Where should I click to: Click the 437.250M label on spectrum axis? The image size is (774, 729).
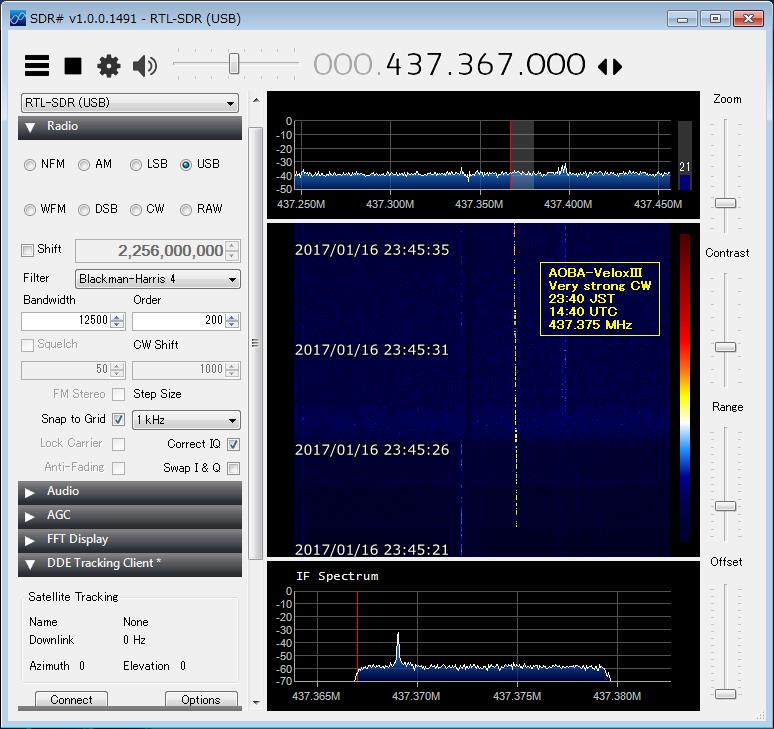[x=301, y=204]
